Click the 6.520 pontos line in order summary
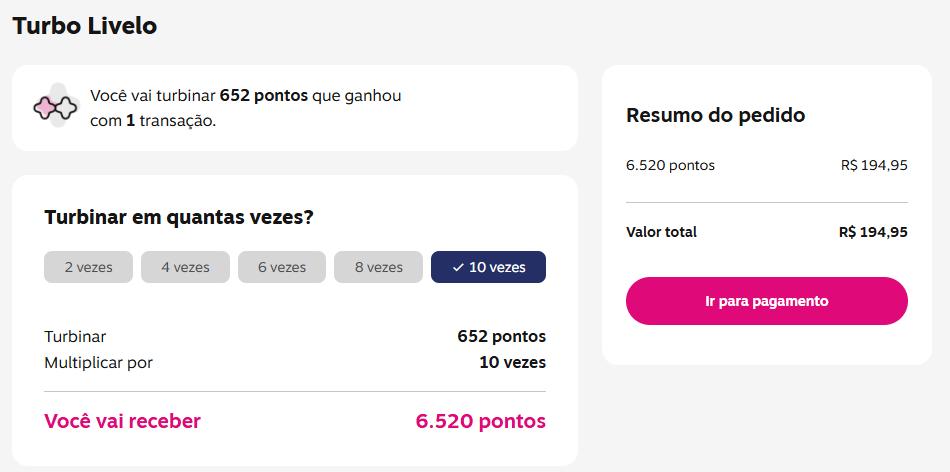 click(670, 165)
